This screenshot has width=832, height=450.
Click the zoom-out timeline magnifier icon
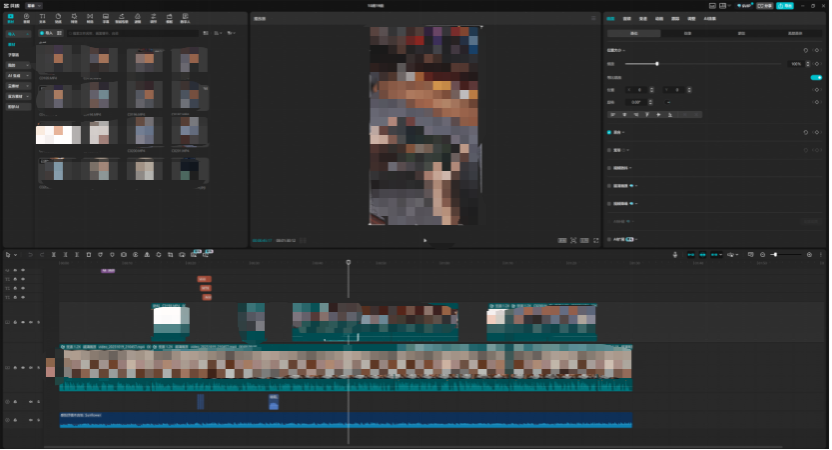pos(762,255)
